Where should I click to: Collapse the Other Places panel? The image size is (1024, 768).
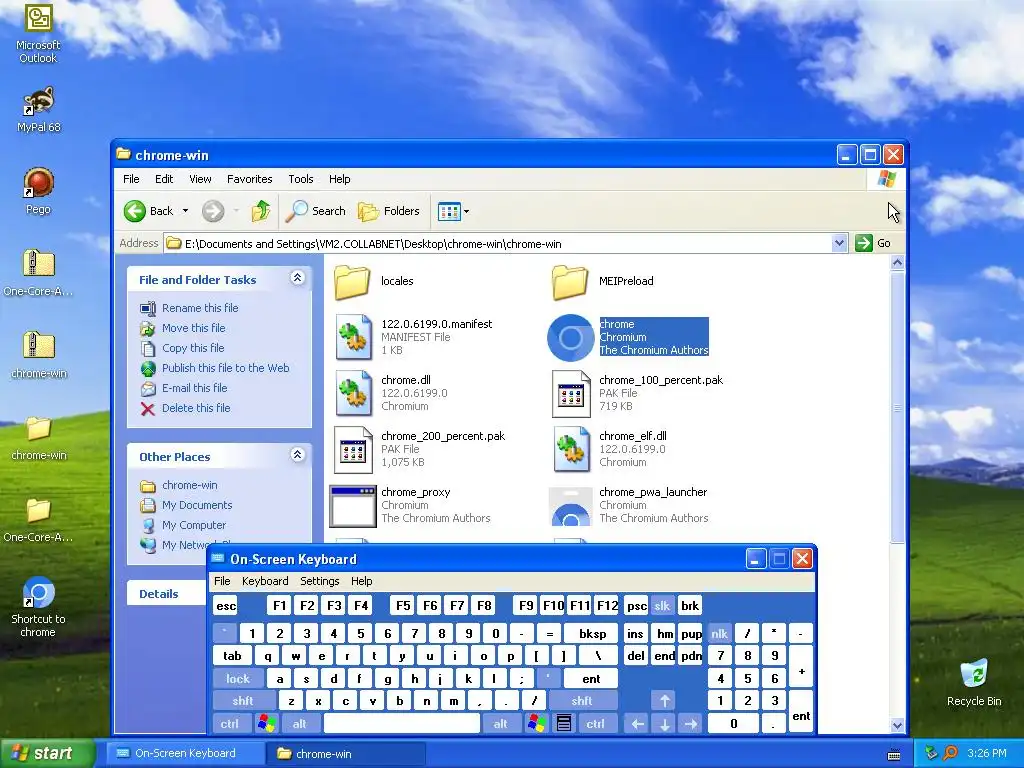click(x=297, y=455)
